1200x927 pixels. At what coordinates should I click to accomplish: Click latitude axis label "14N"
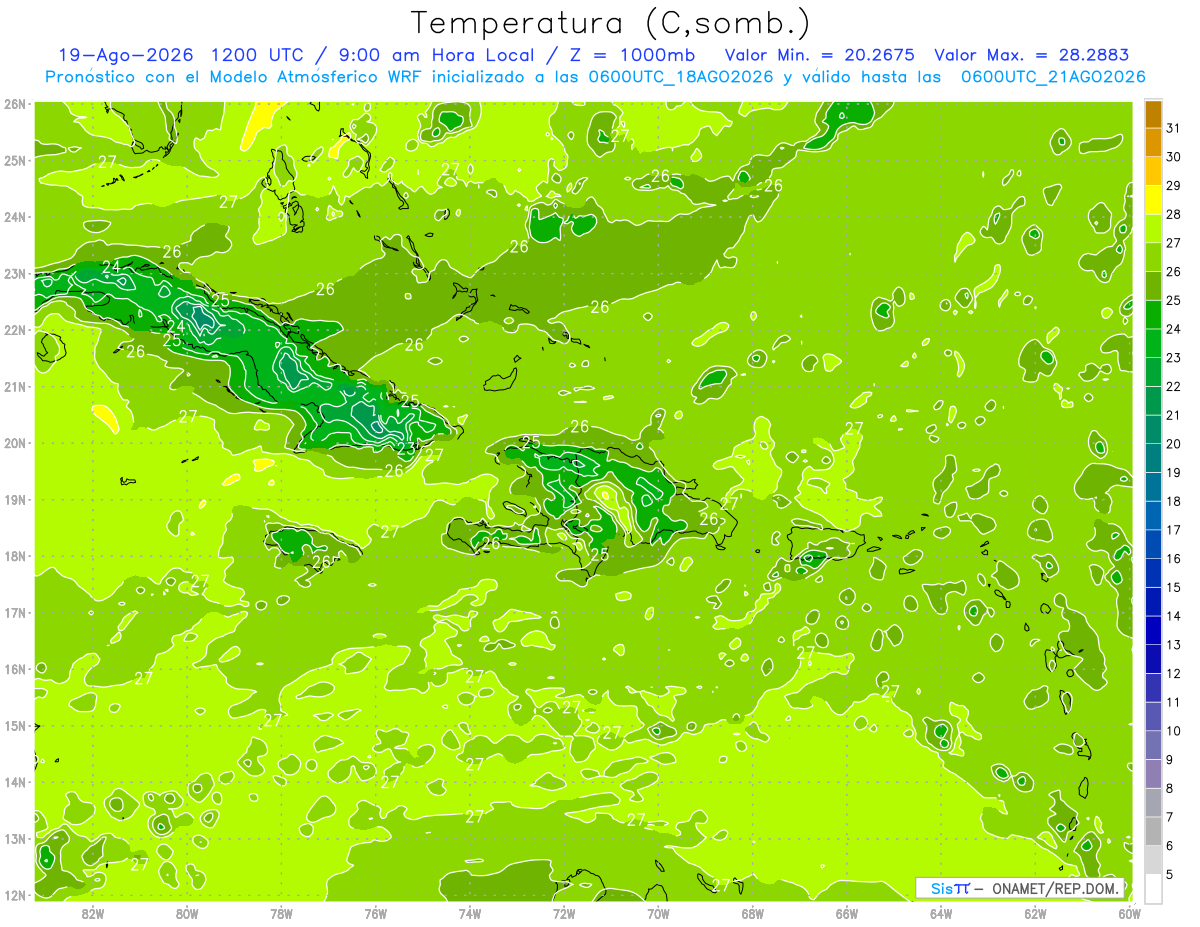point(15,782)
